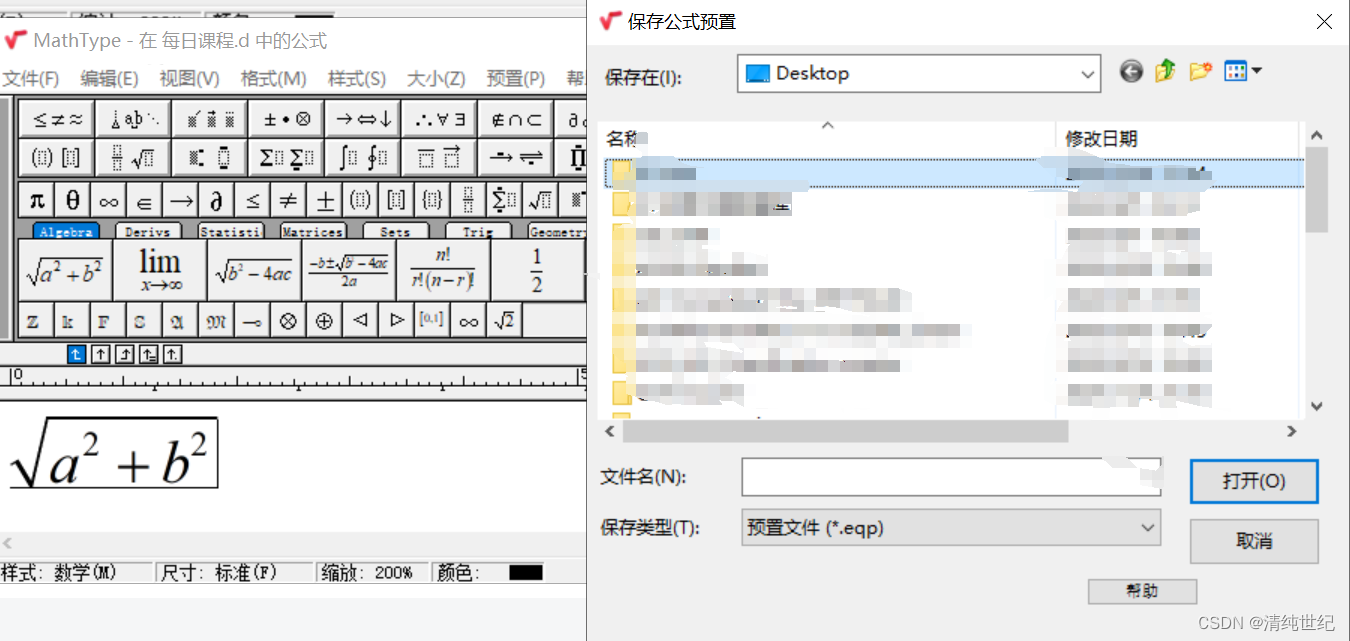Open the File menu in MathType

coord(30,78)
